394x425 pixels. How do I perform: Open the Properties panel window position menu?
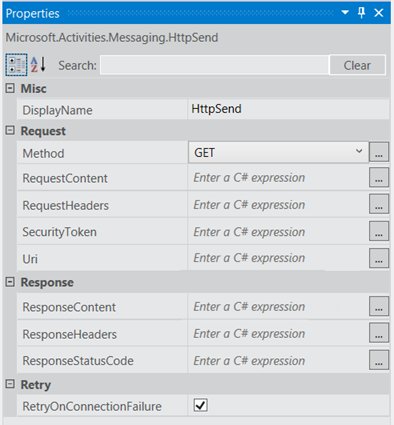[x=345, y=13]
